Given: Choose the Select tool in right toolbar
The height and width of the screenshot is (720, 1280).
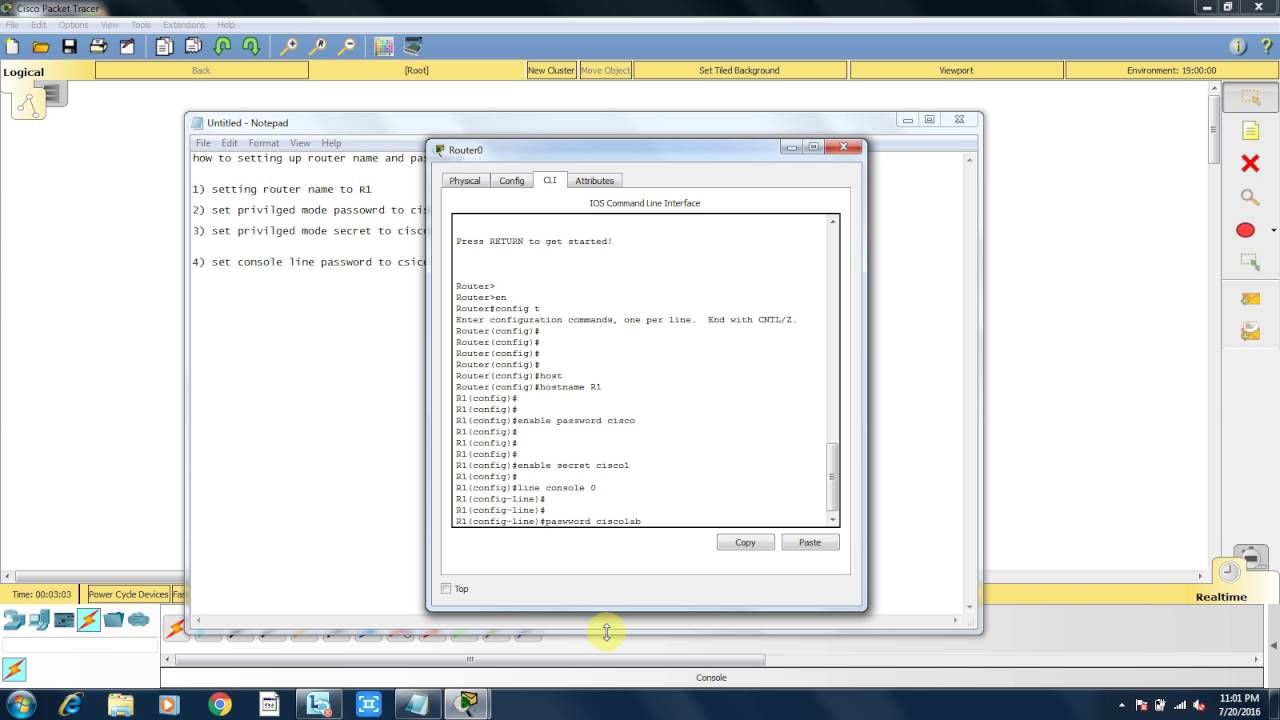Looking at the screenshot, I should 1250,98.
